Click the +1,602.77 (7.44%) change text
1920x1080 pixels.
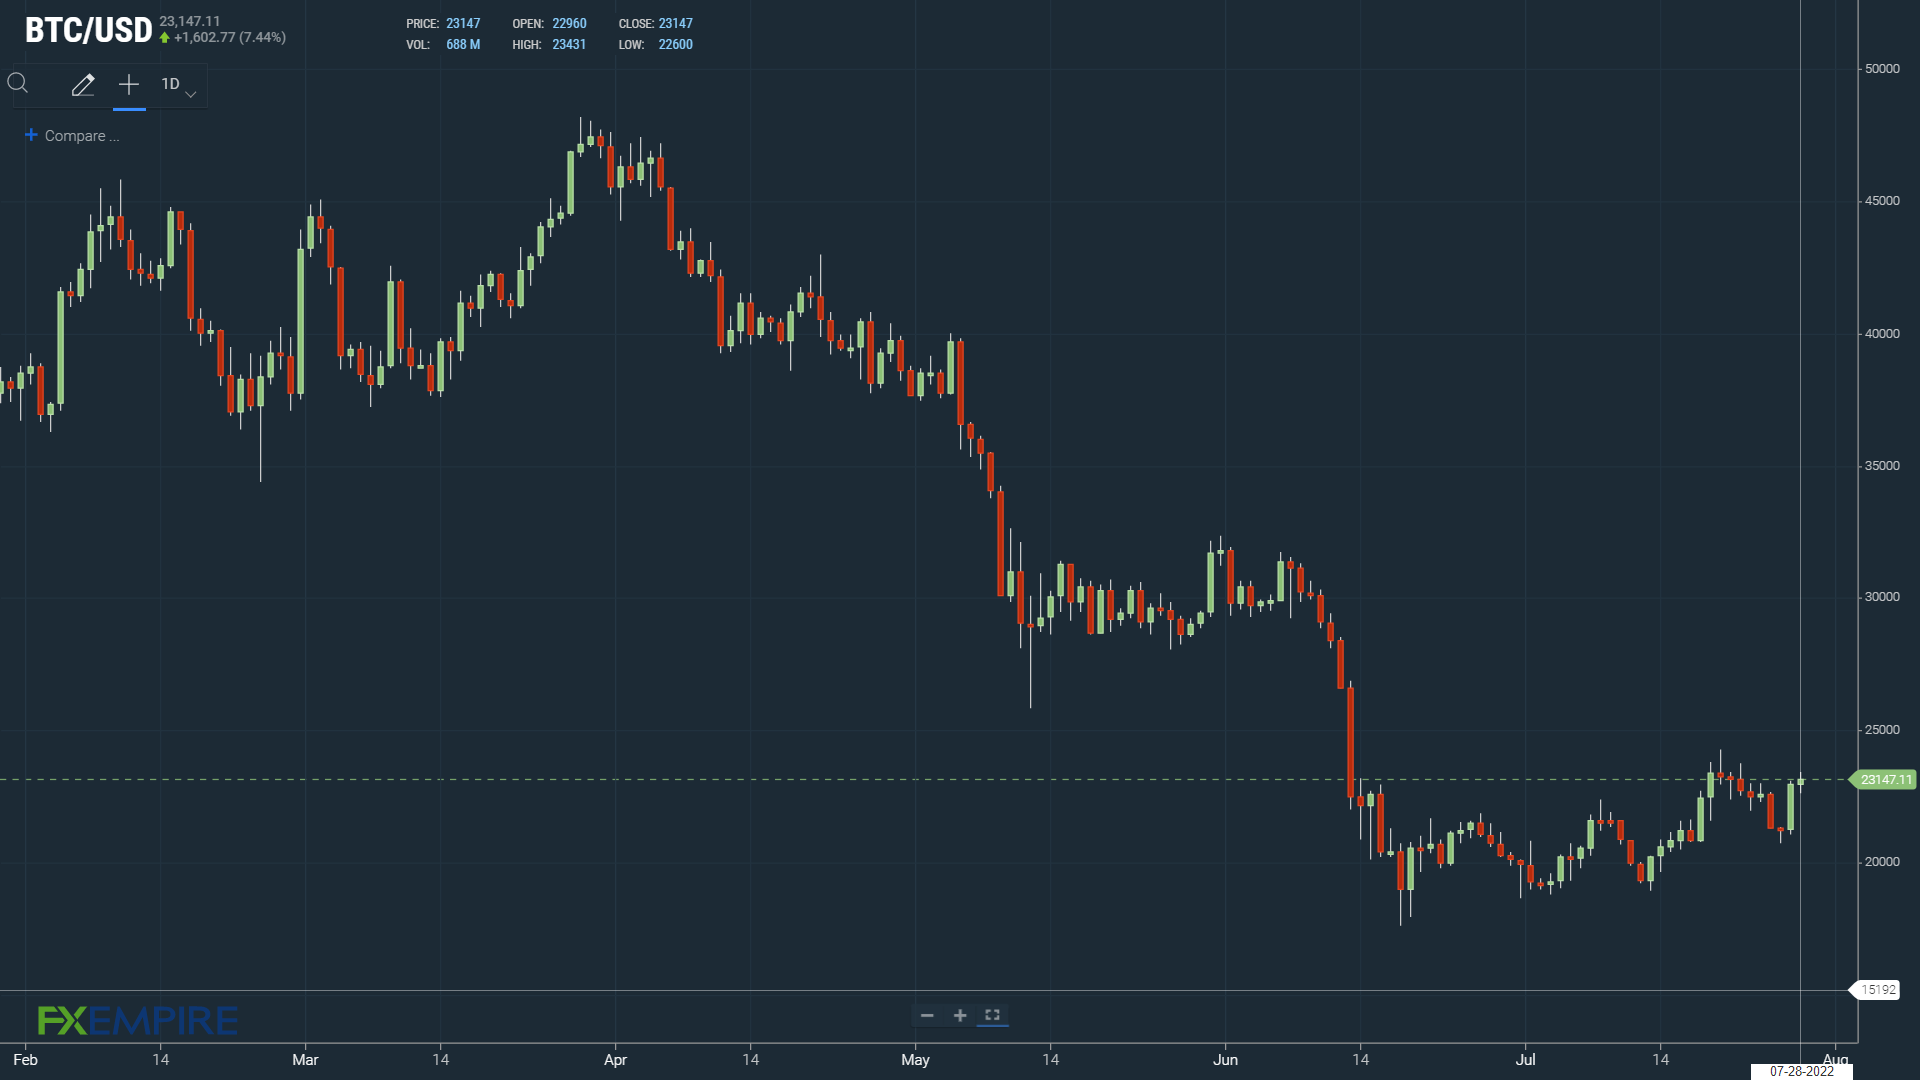pos(230,38)
